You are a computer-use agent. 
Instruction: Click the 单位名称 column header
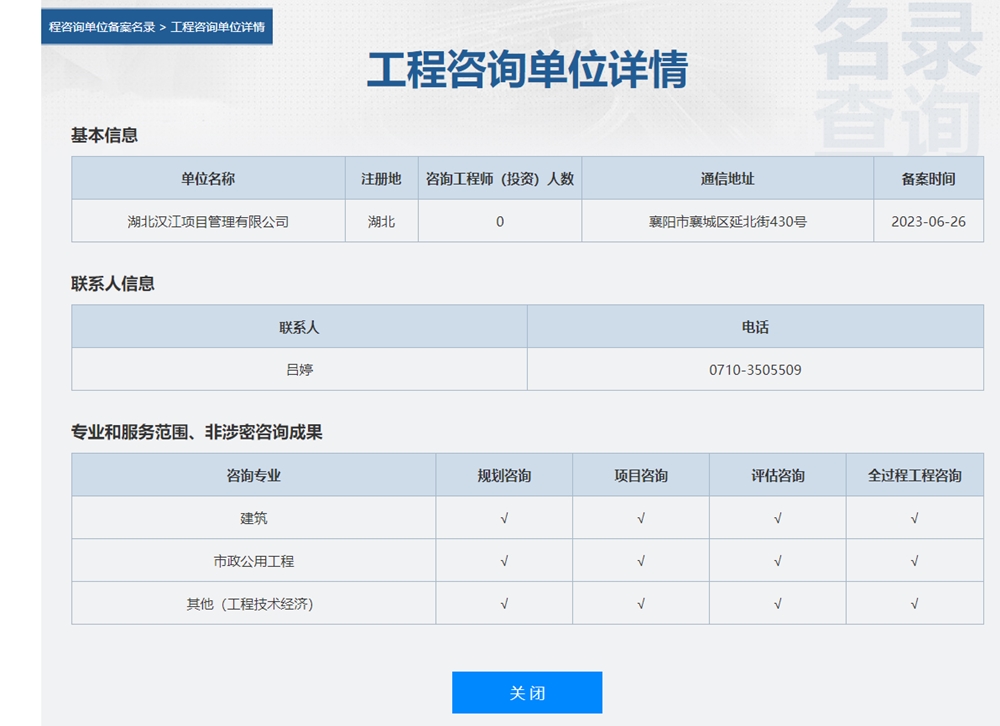[208, 179]
